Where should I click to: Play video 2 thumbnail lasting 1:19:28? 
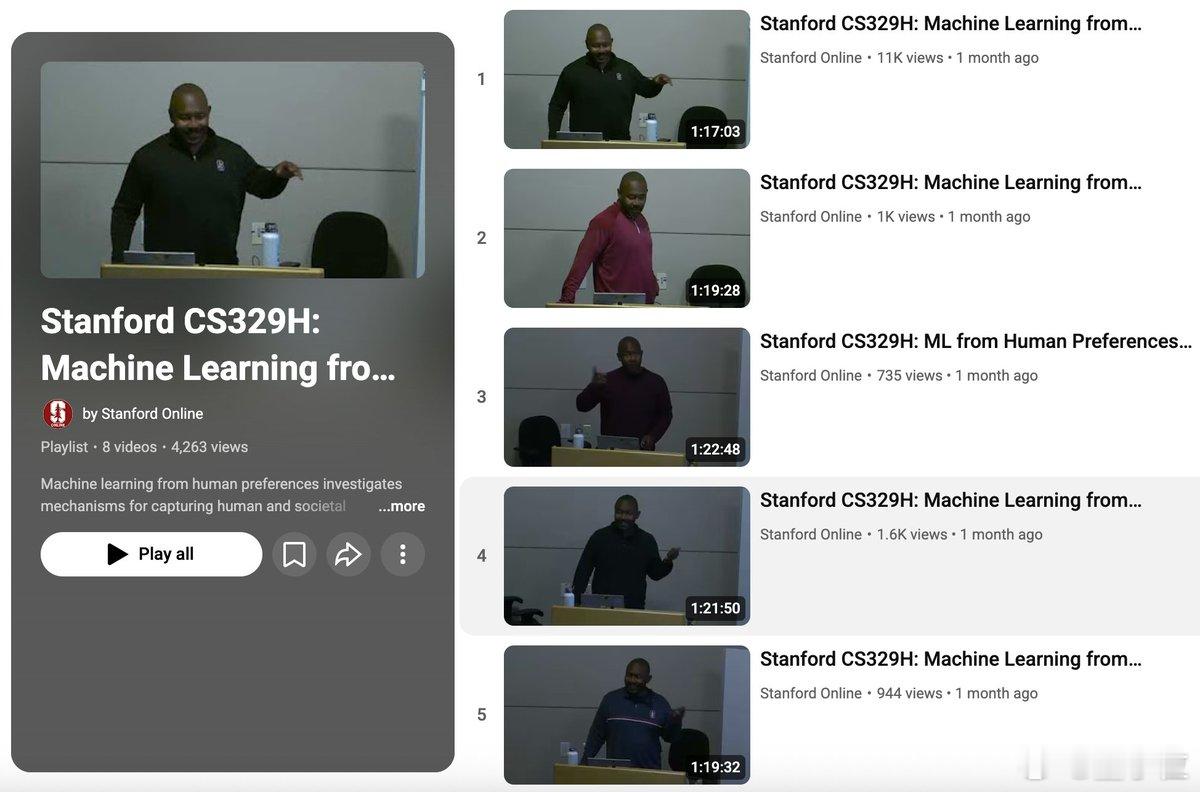627,238
